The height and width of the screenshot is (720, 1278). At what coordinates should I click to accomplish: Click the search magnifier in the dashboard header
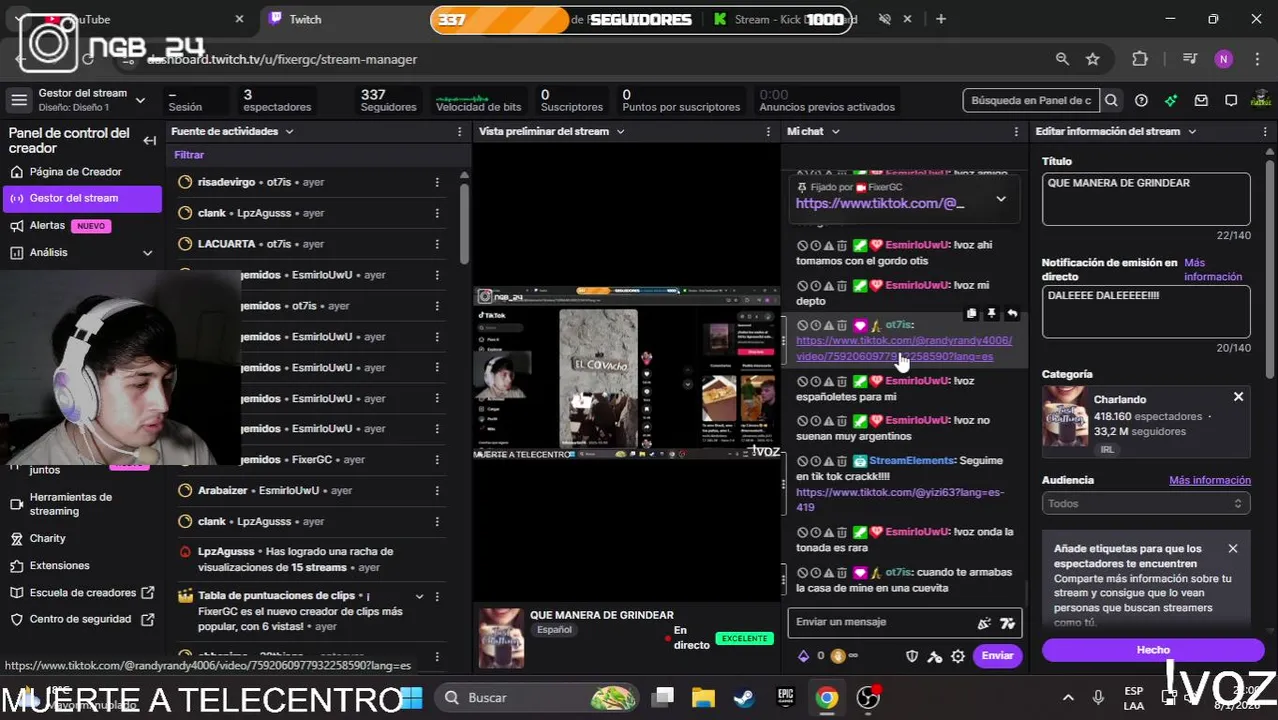[1111, 100]
